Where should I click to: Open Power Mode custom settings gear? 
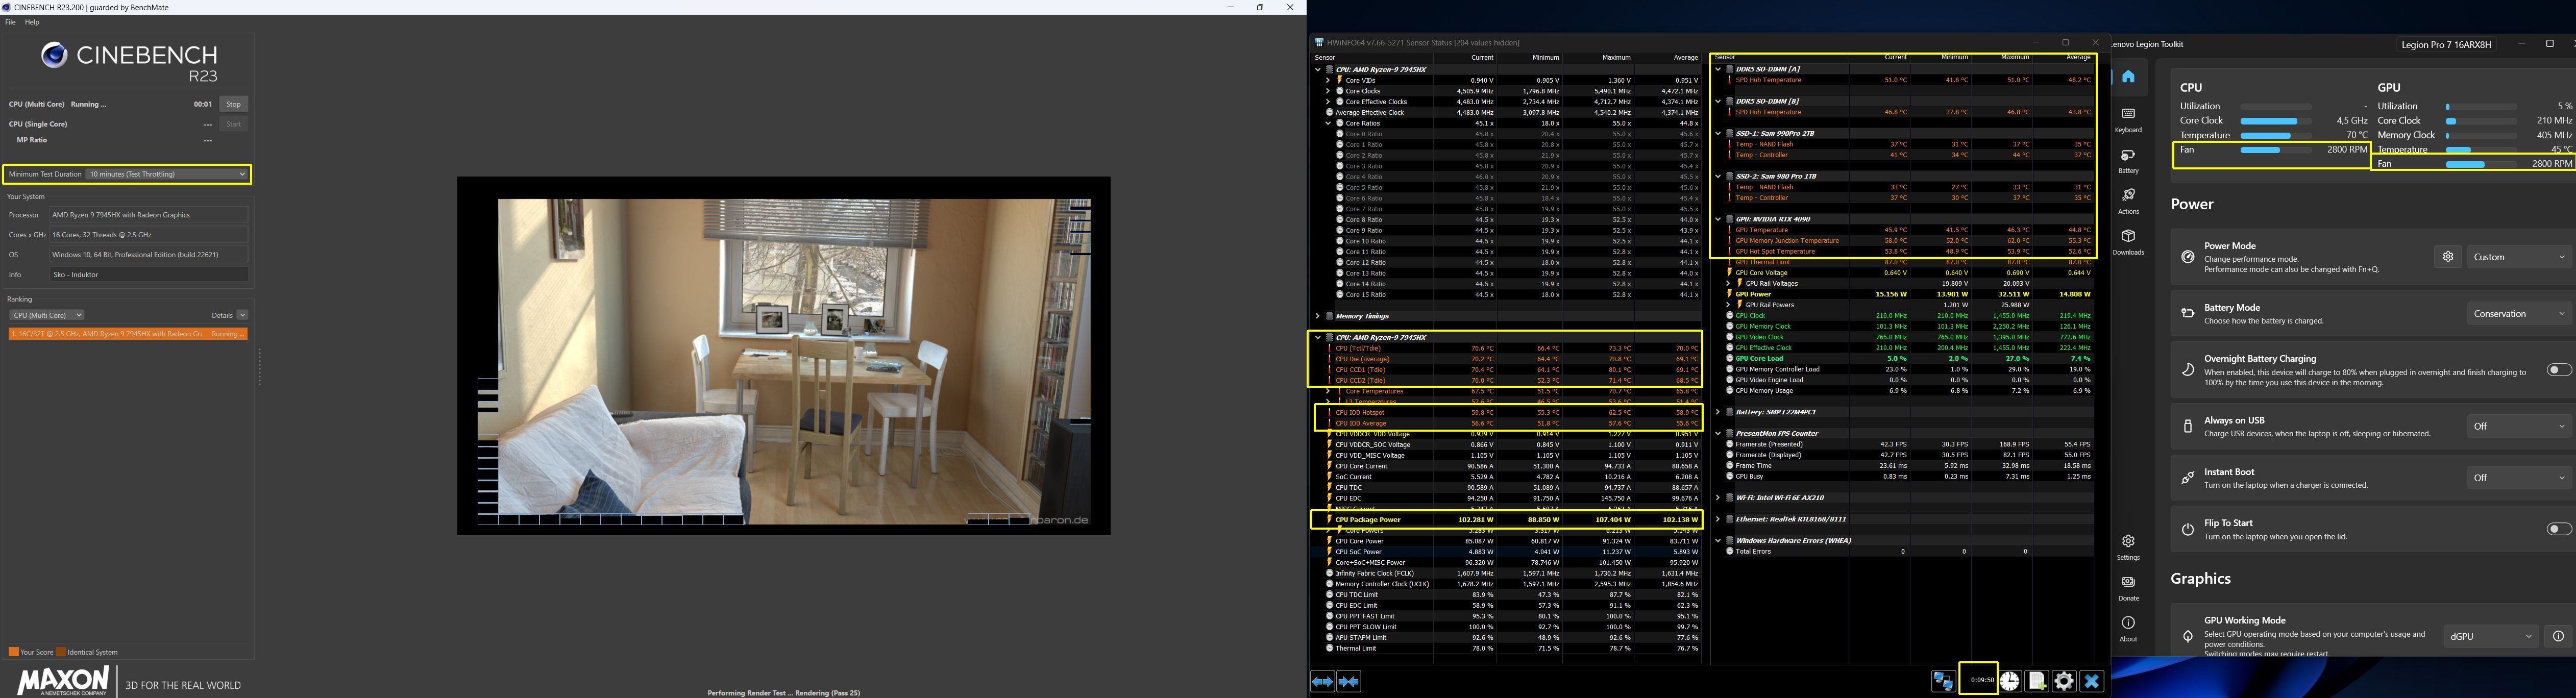tap(2447, 257)
